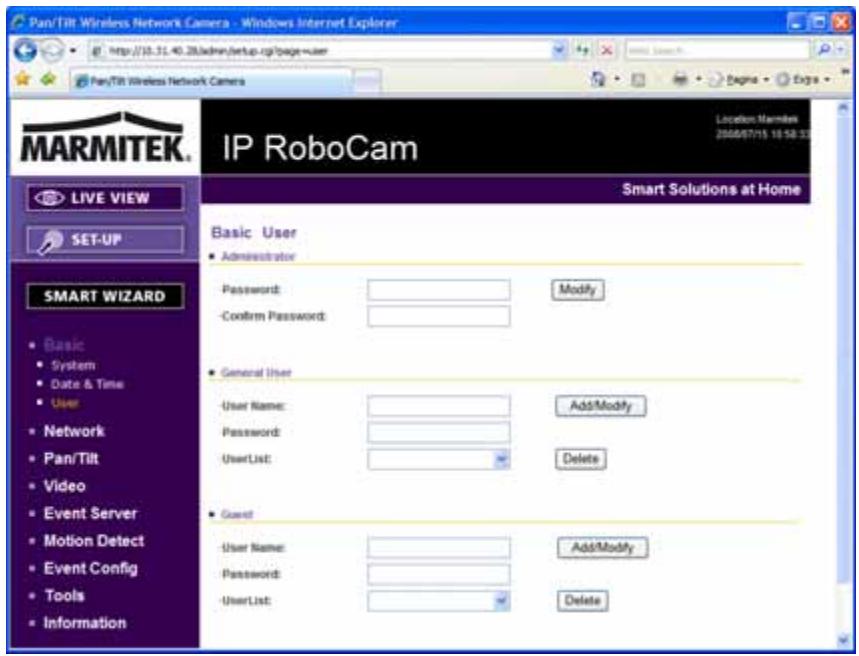859x656 pixels.
Task: Open the Event Config sidebar menu
Action: click(90, 568)
